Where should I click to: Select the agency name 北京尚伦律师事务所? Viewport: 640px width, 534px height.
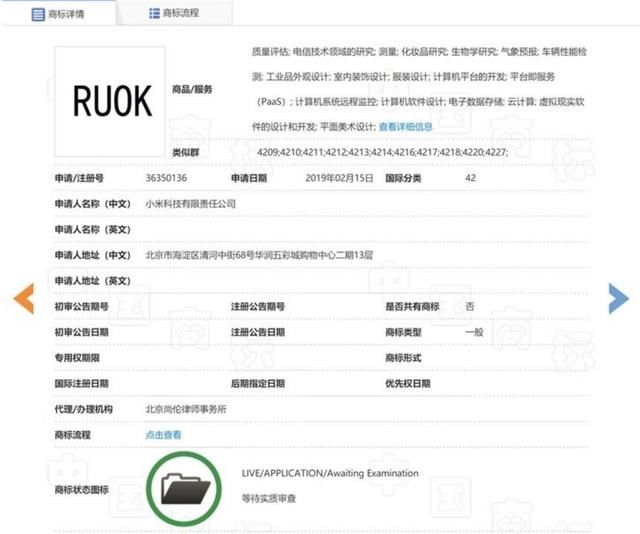click(186, 409)
